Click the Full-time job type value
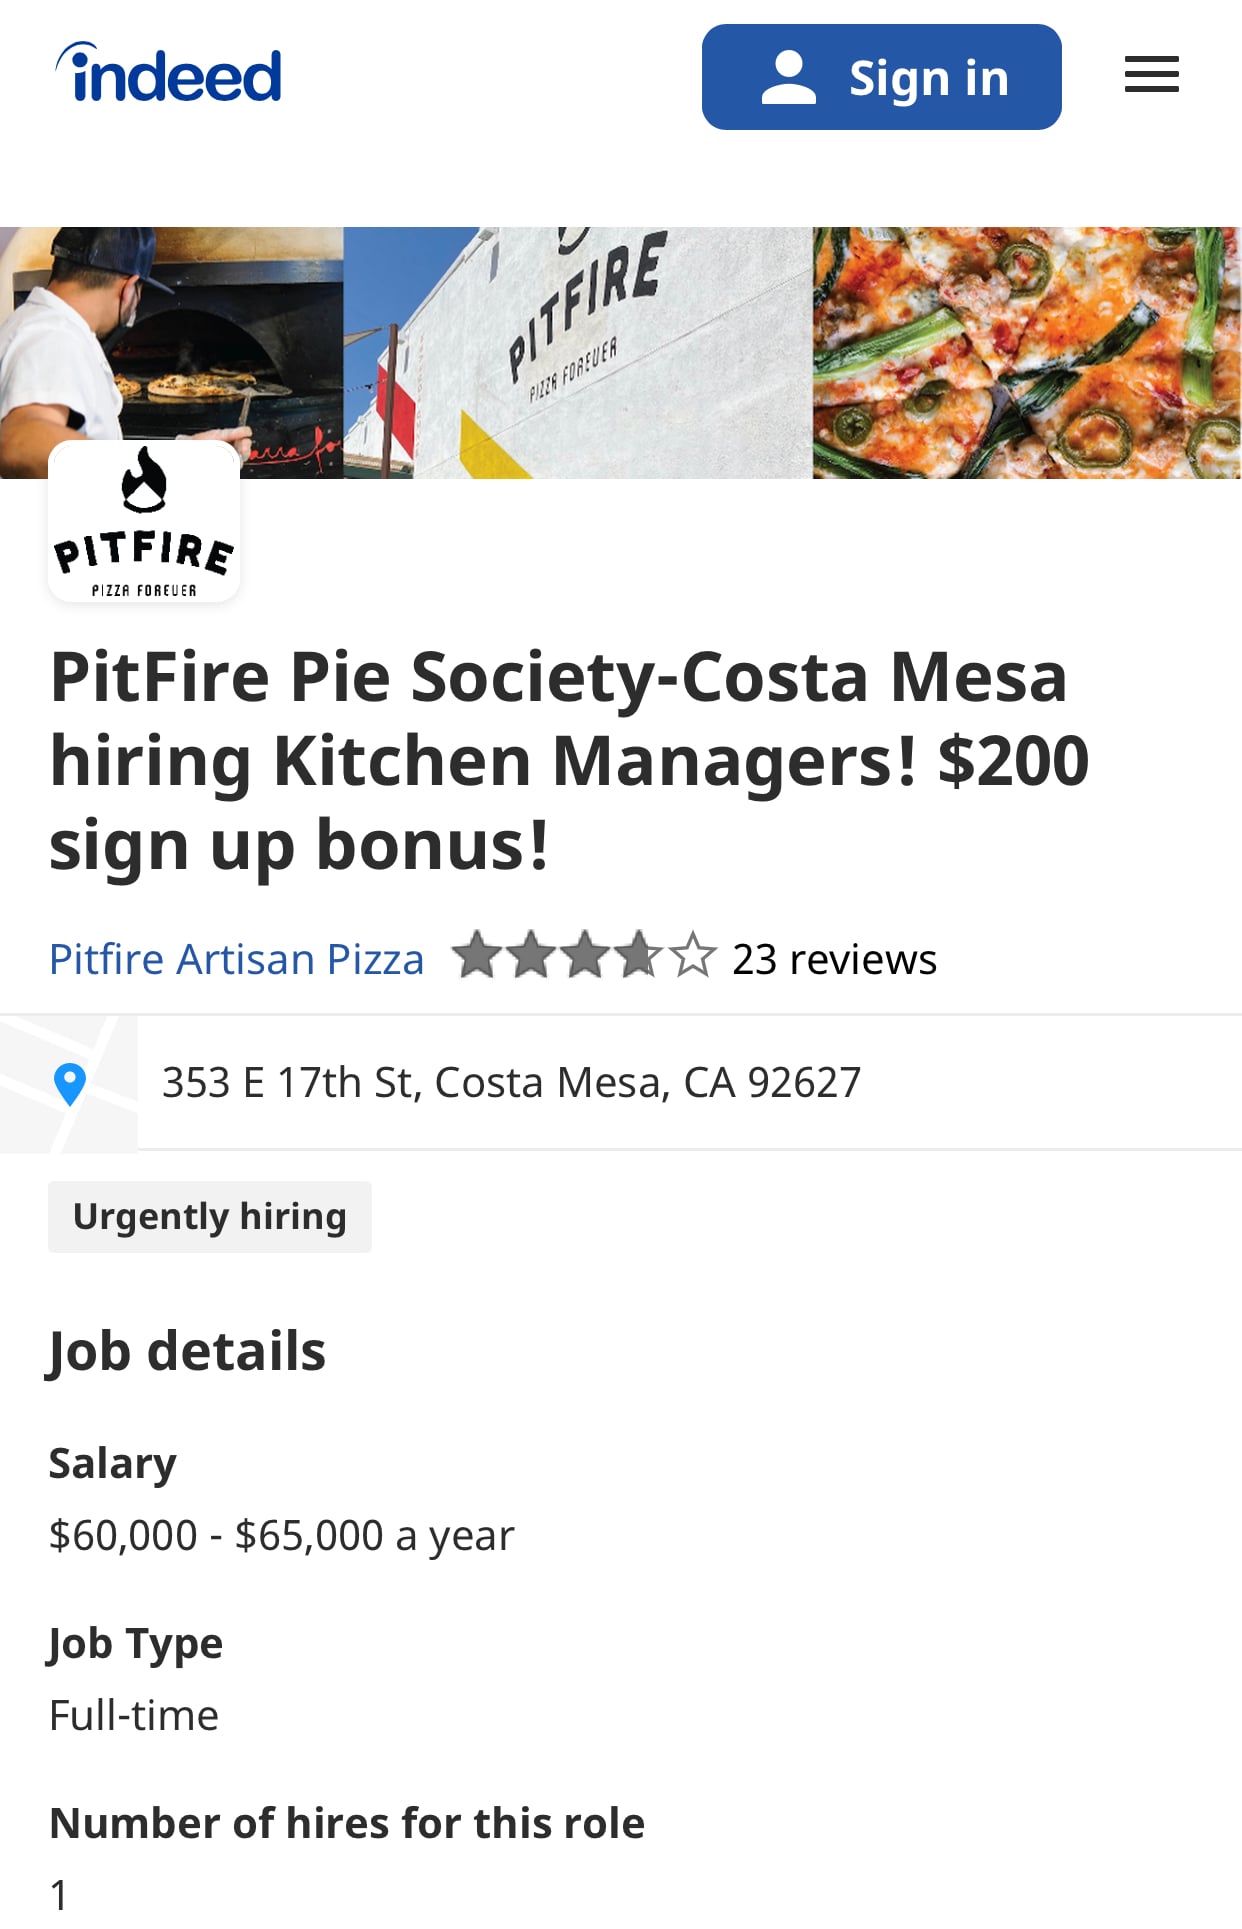This screenshot has width=1242, height=1929. click(x=134, y=1715)
